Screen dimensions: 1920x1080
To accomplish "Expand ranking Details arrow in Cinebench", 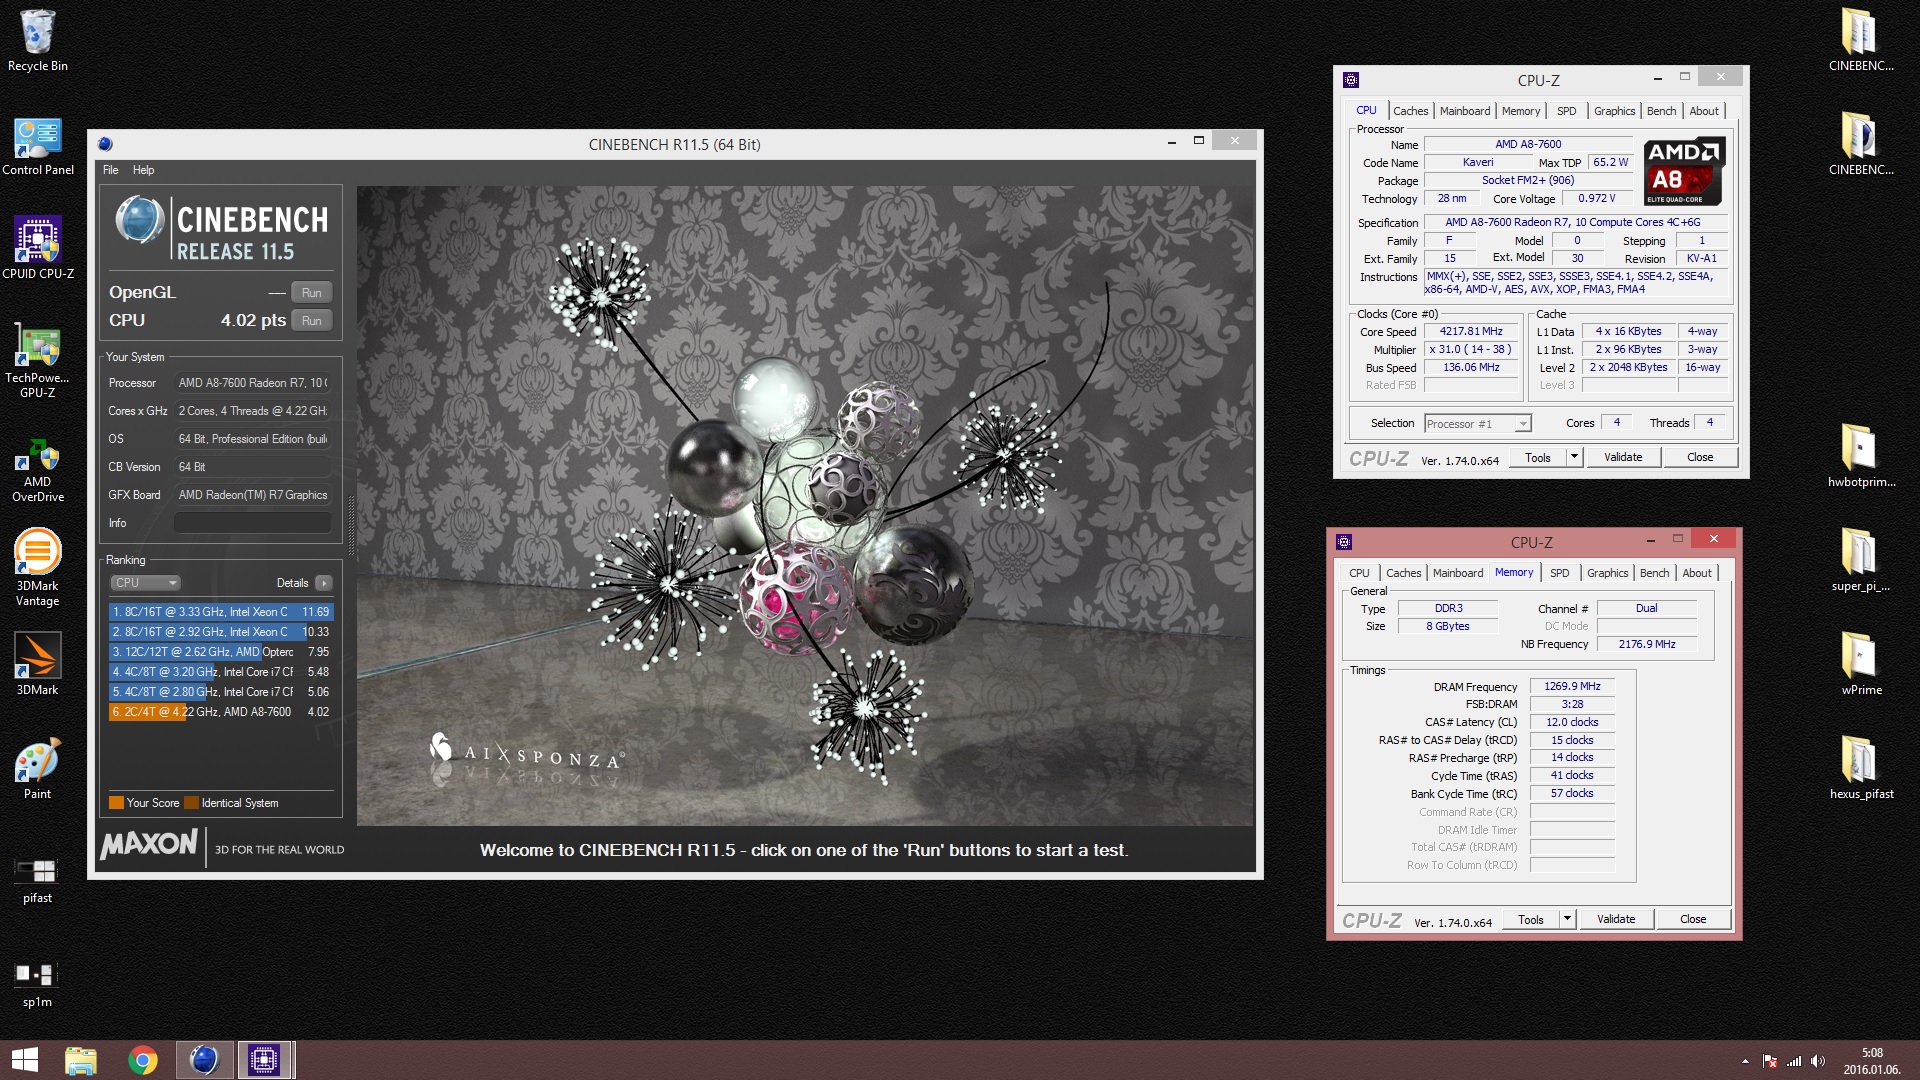I will click(x=323, y=583).
